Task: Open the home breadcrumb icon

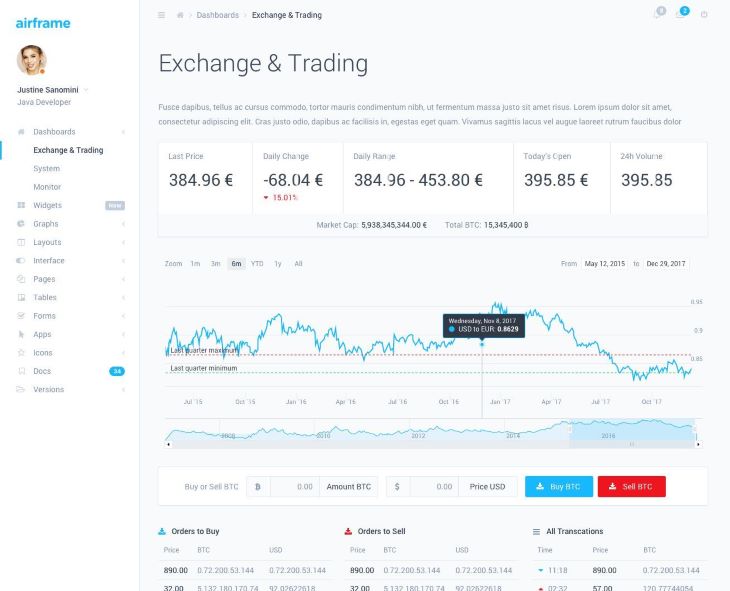Action: tap(180, 15)
